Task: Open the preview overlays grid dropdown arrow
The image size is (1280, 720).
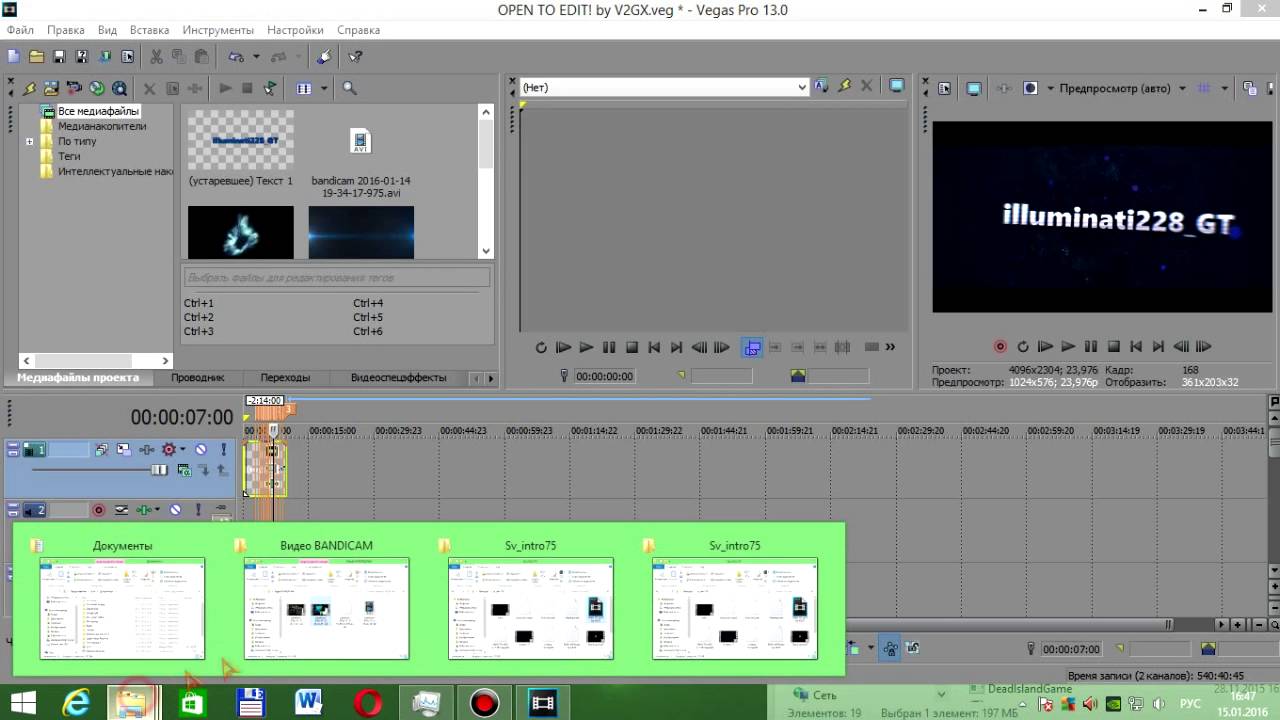Action: (1224, 88)
